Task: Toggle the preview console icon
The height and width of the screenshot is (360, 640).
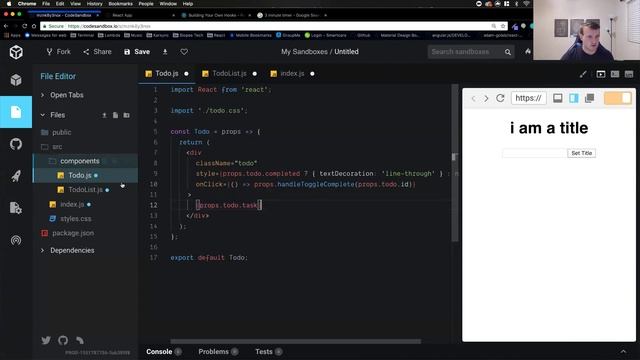Action: pyautogui.click(x=558, y=98)
